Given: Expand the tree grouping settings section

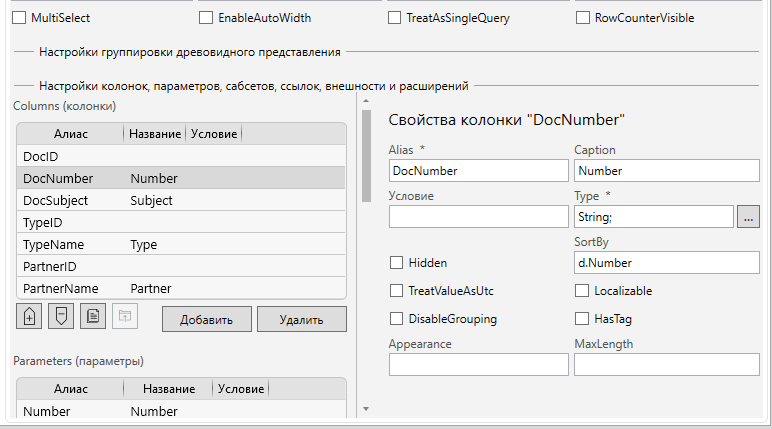Looking at the screenshot, I should tap(189, 51).
